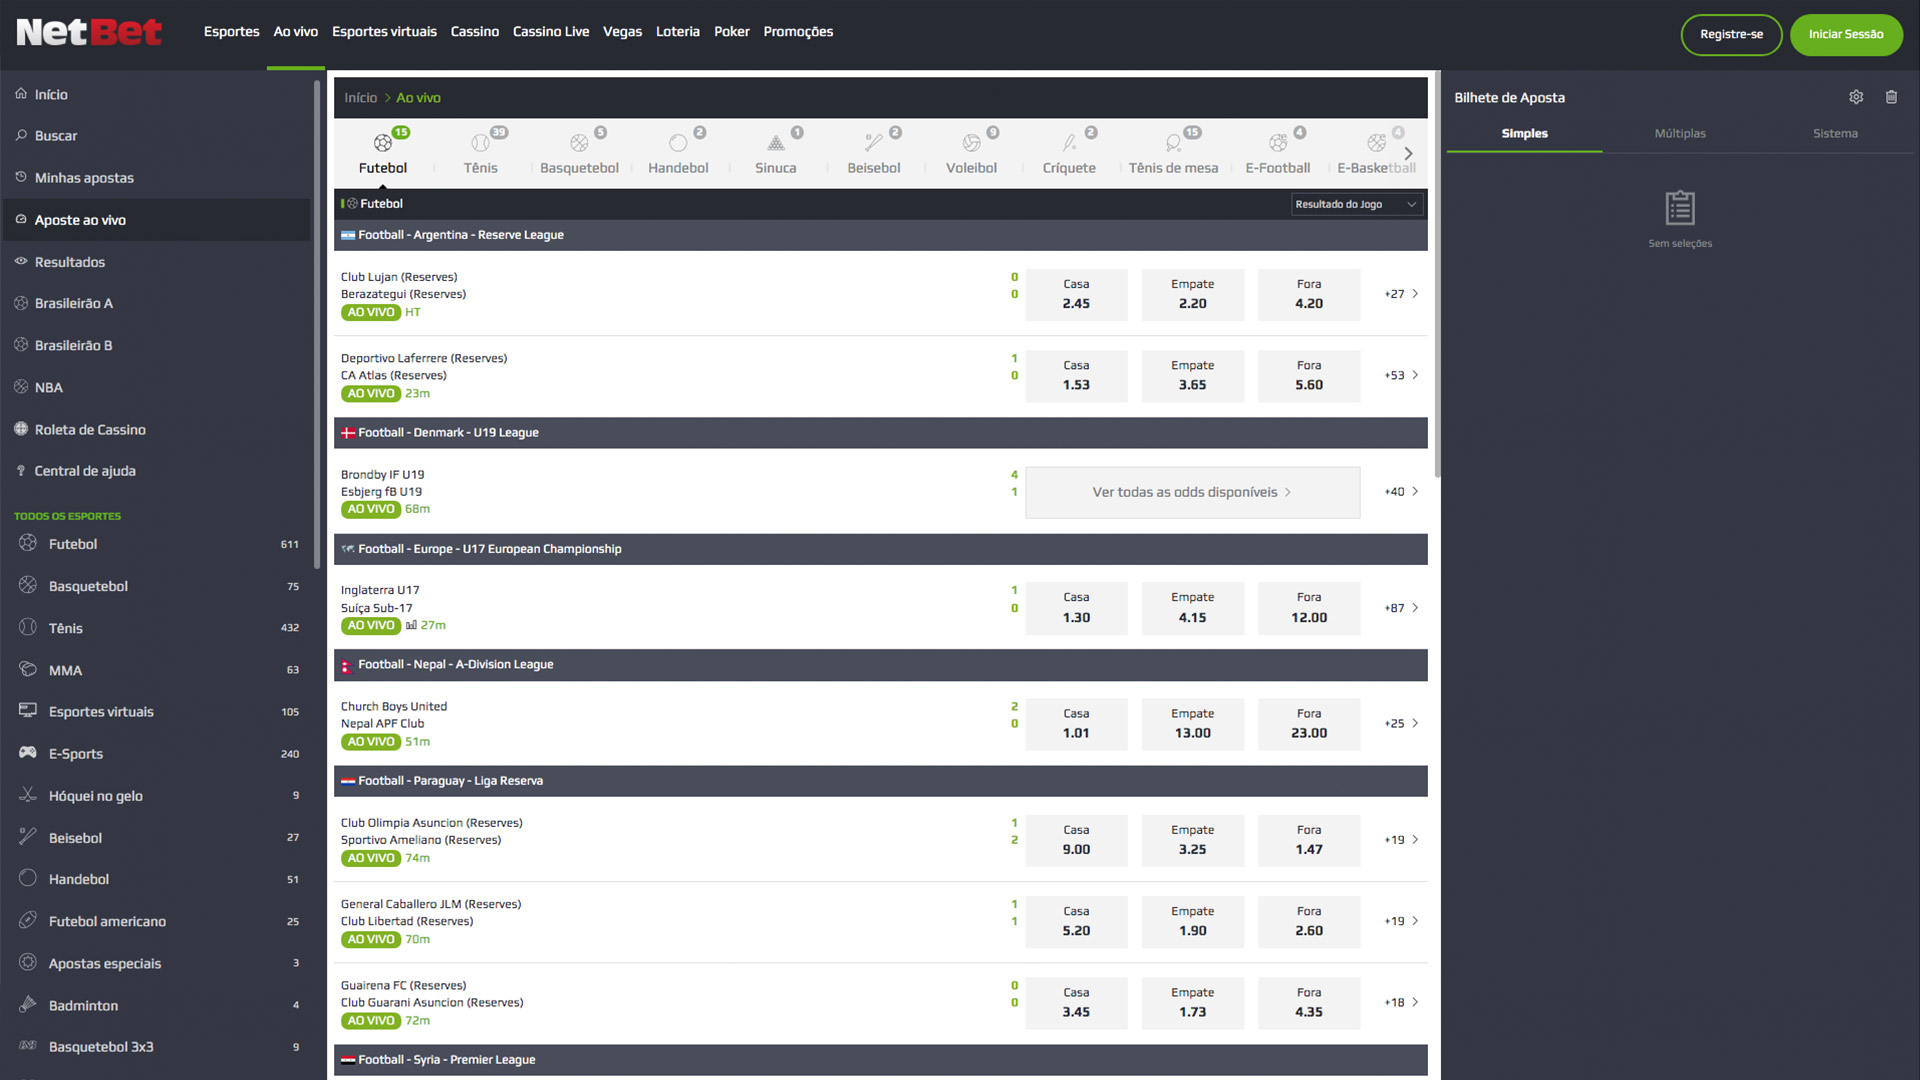Click the NetBet logo
Screen dimensions: 1920x1080
pyautogui.click(x=89, y=33)
